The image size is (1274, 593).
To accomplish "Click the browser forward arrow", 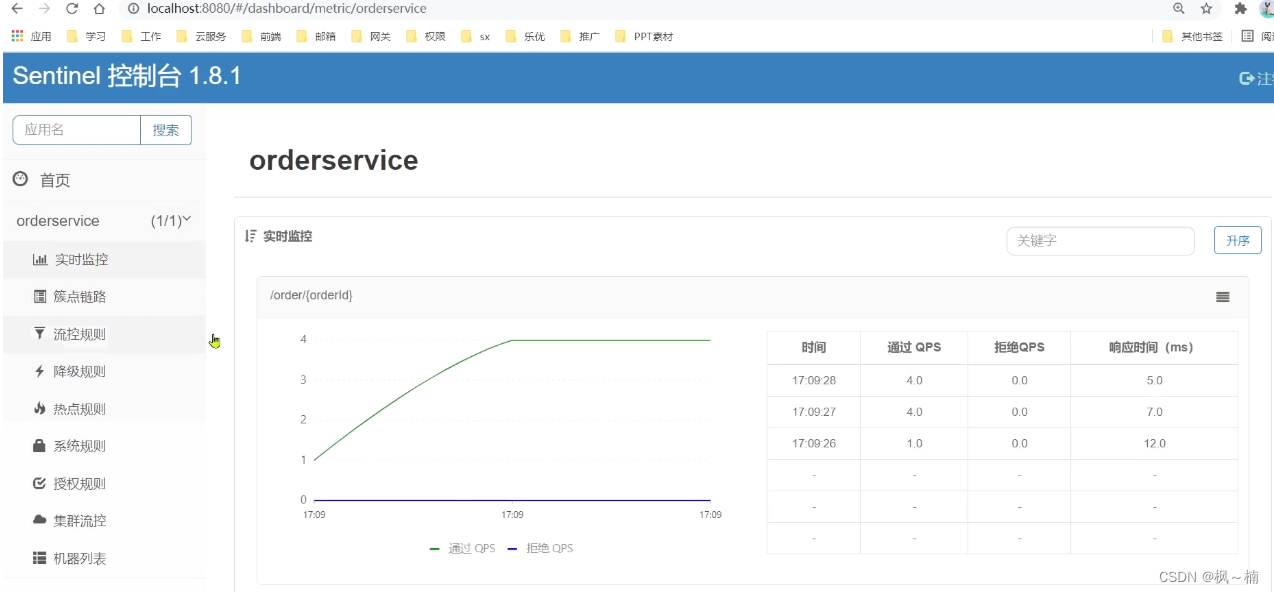I will (44, 8).
